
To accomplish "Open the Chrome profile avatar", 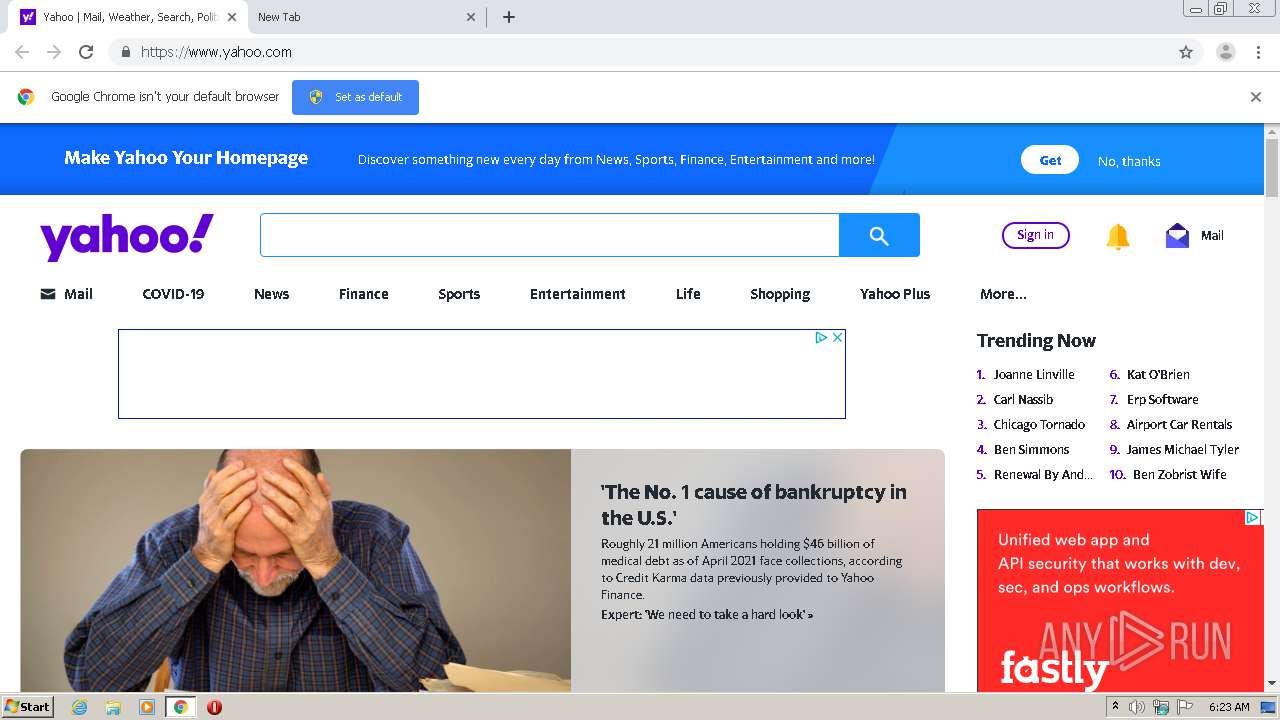I will pos(1225,52).
